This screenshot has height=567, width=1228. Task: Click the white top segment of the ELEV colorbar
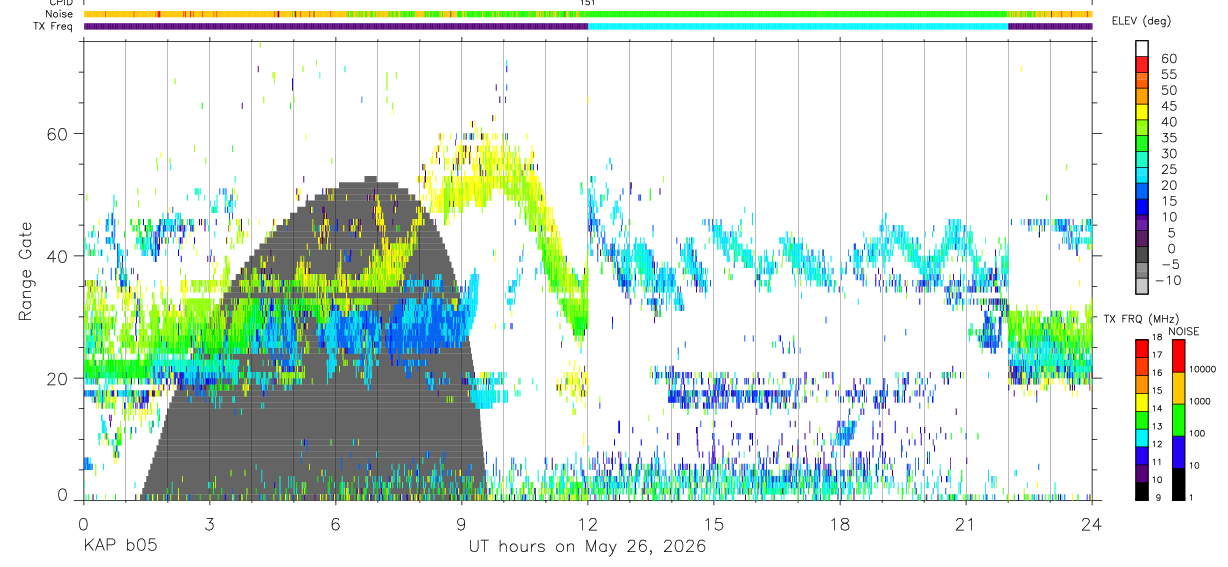pos(1142,49)
